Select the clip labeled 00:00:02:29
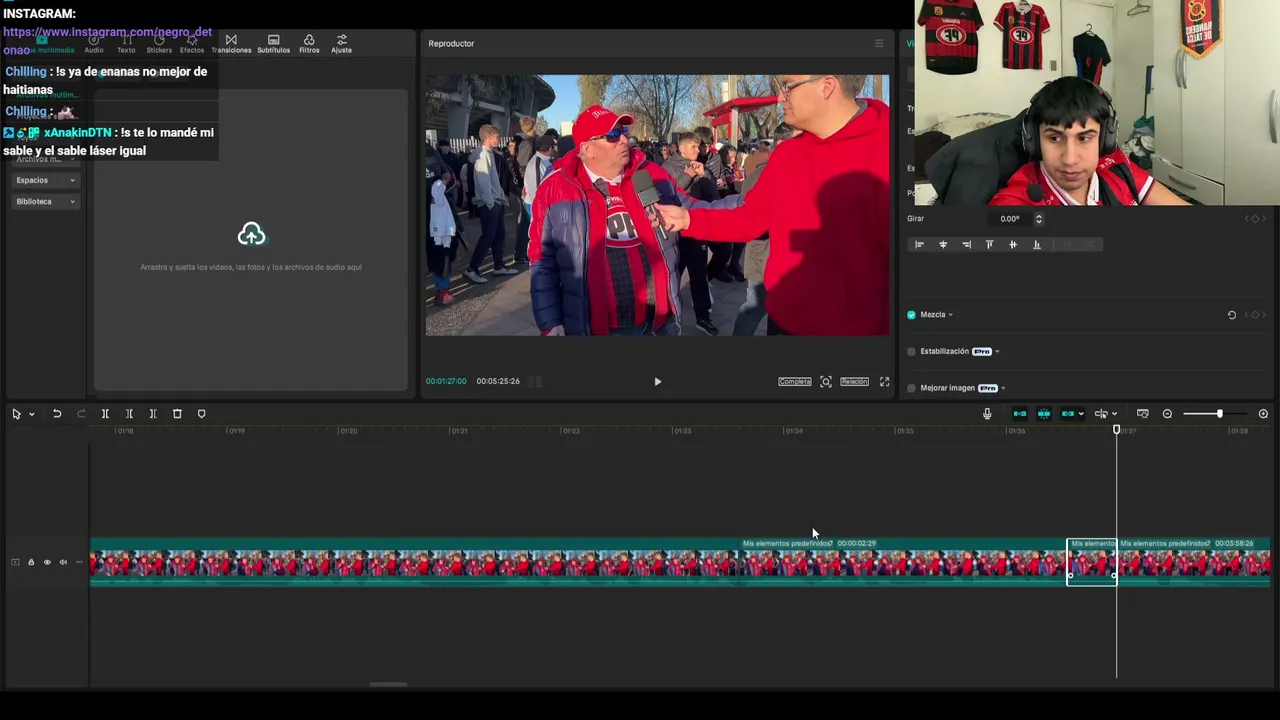The height and width of the screenshot is (720, 1280). pyautogui.click(x=902, y=562)
